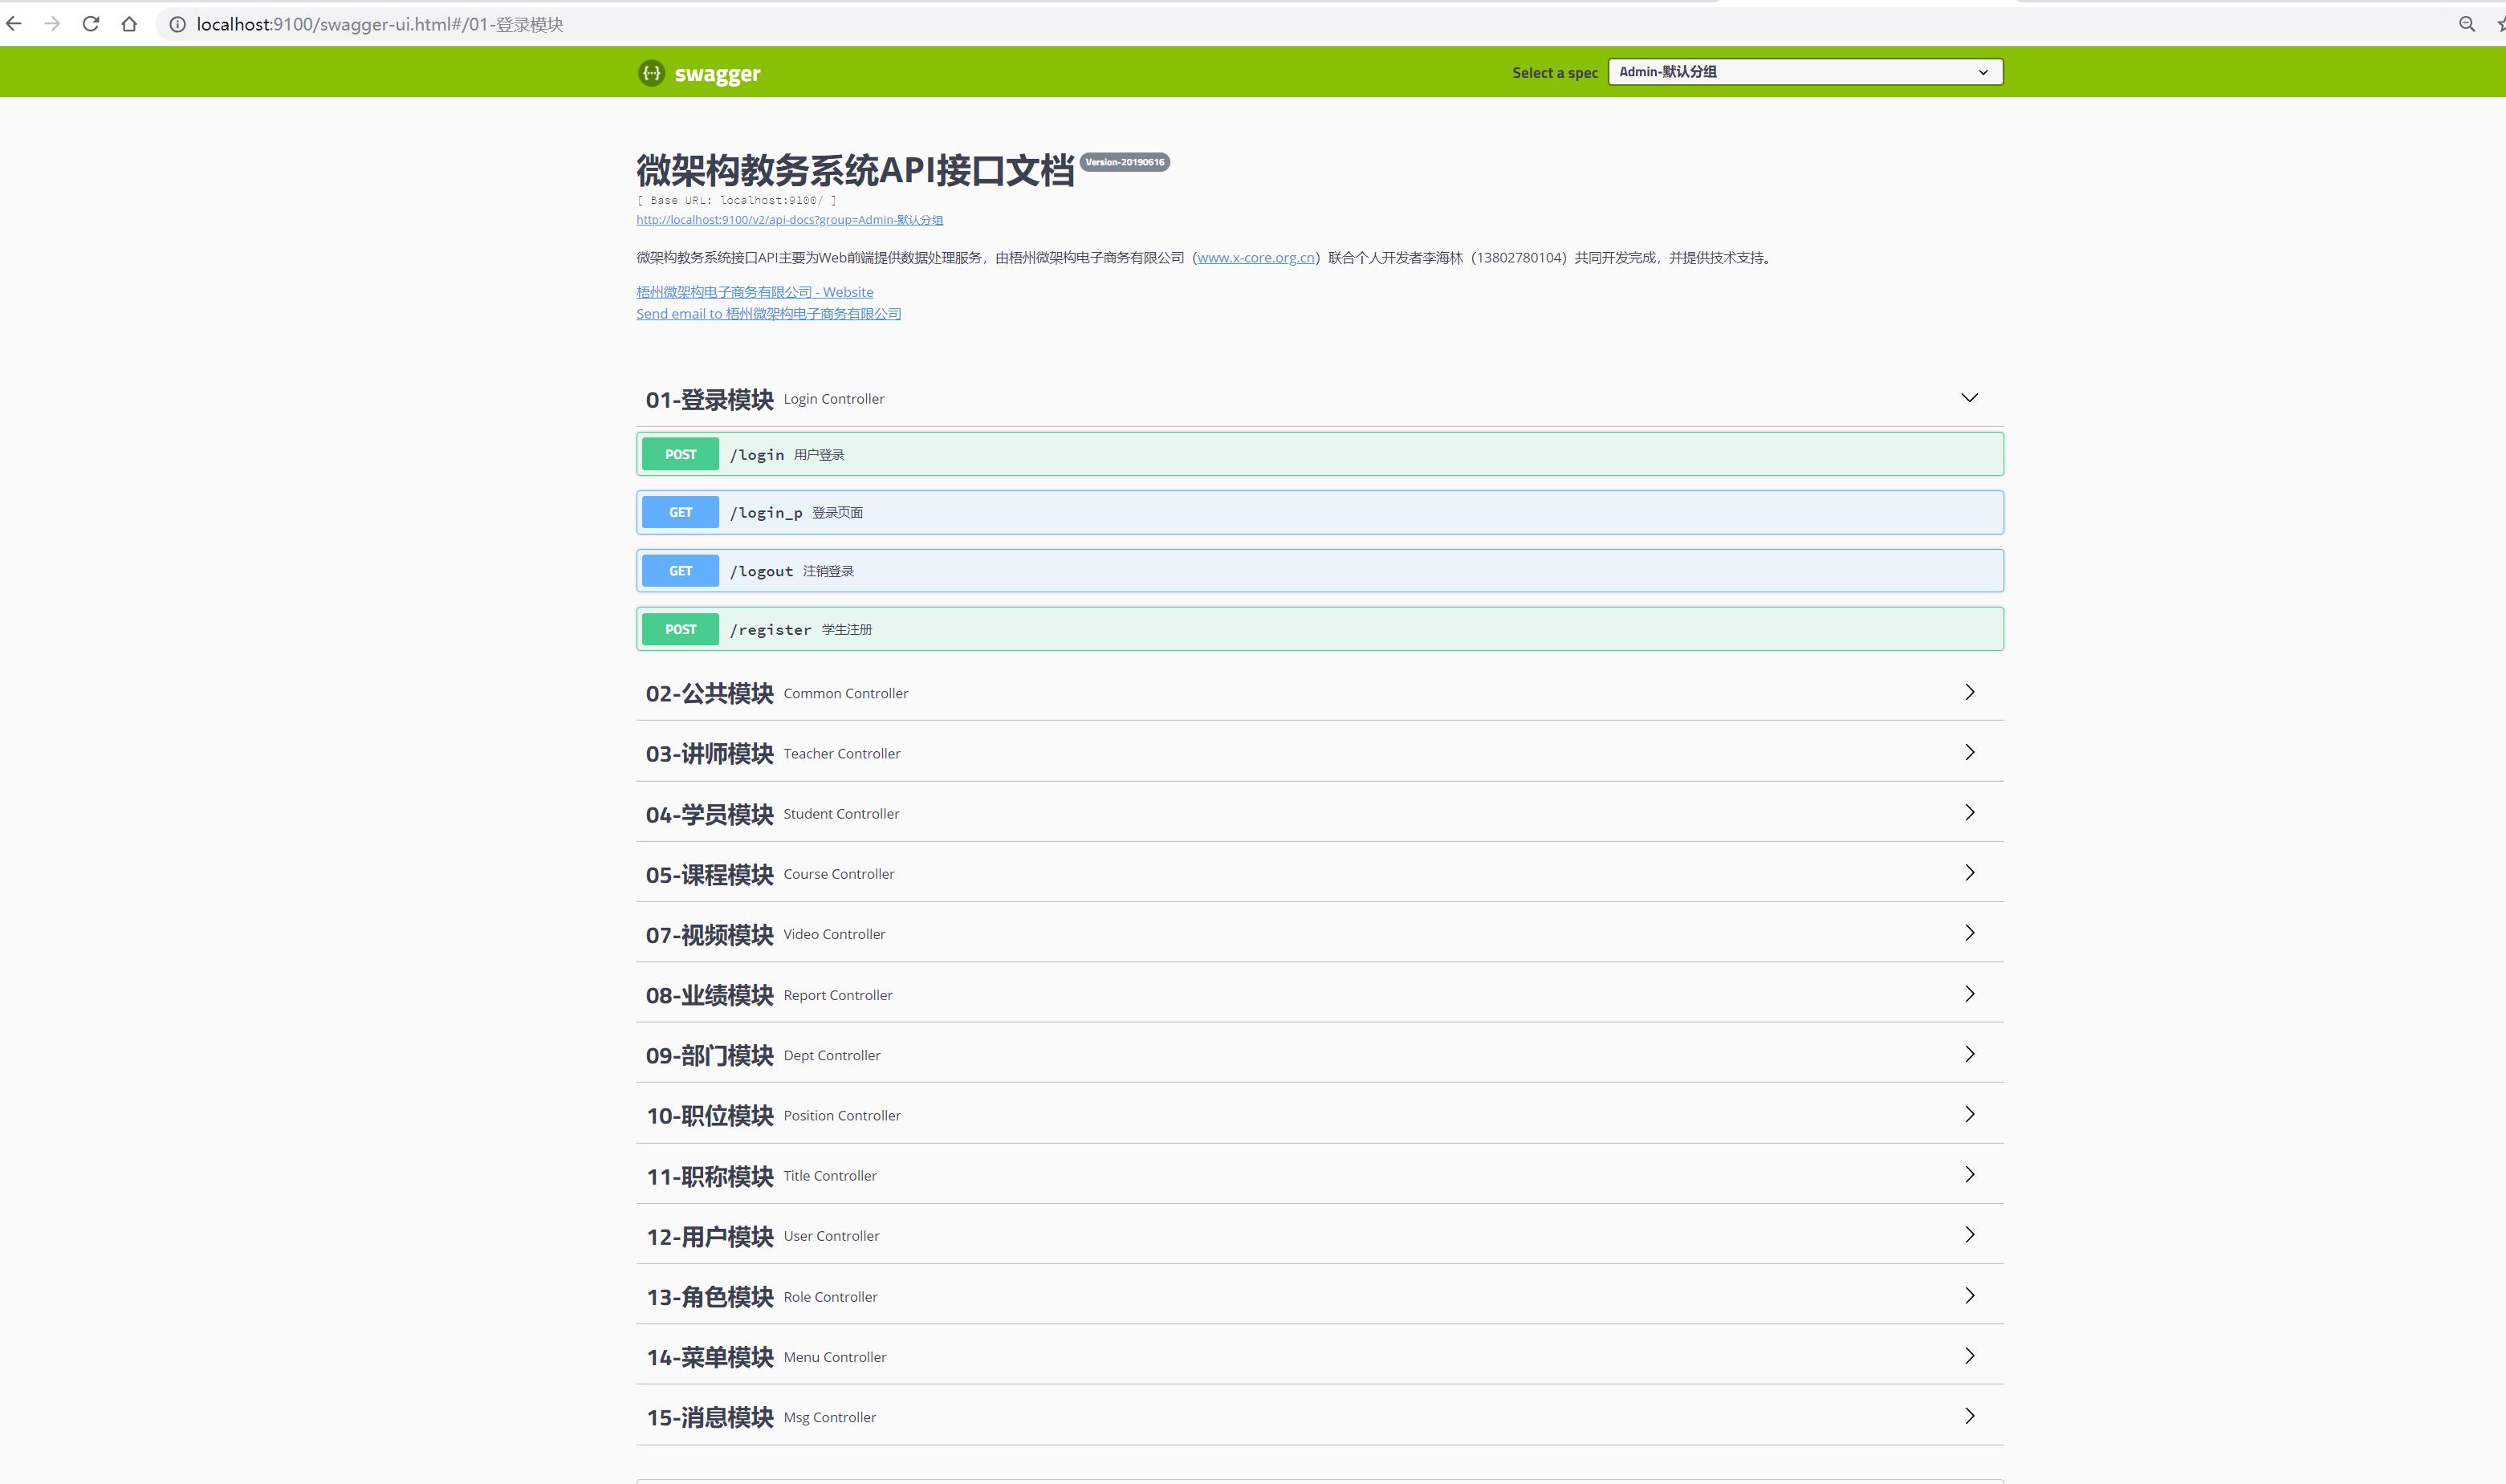The image size is (2506, 1484).
Task: Click the browser reload icon
Action: (x=91, y=24)
